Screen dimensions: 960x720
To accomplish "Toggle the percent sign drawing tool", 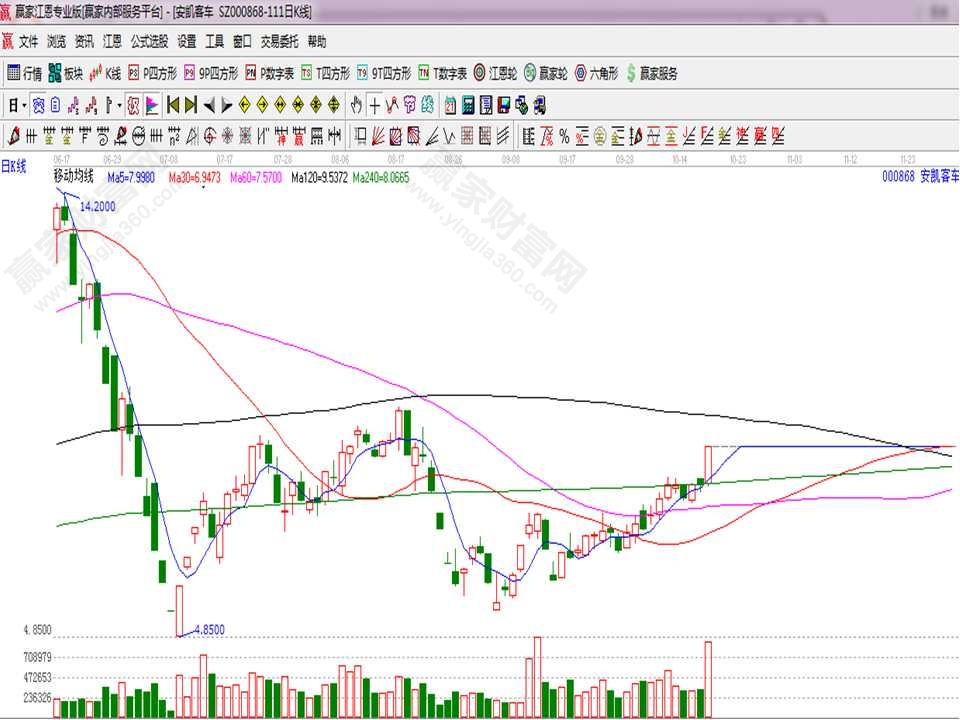I will tap(564, 136).
